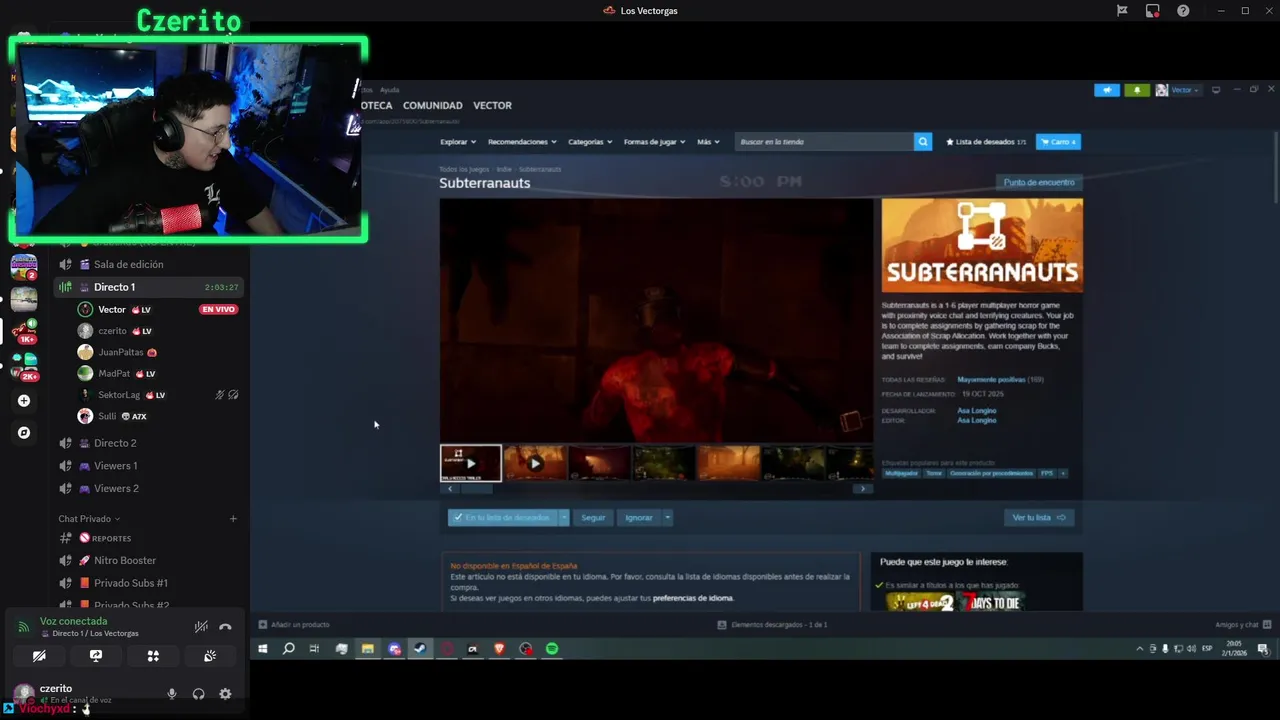
Task: Expand the Categorías dropdown
Action: tap(590, 142)
